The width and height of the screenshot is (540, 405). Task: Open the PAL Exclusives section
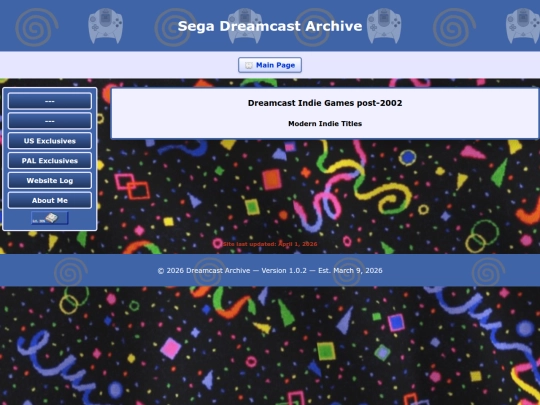point(50,161)
